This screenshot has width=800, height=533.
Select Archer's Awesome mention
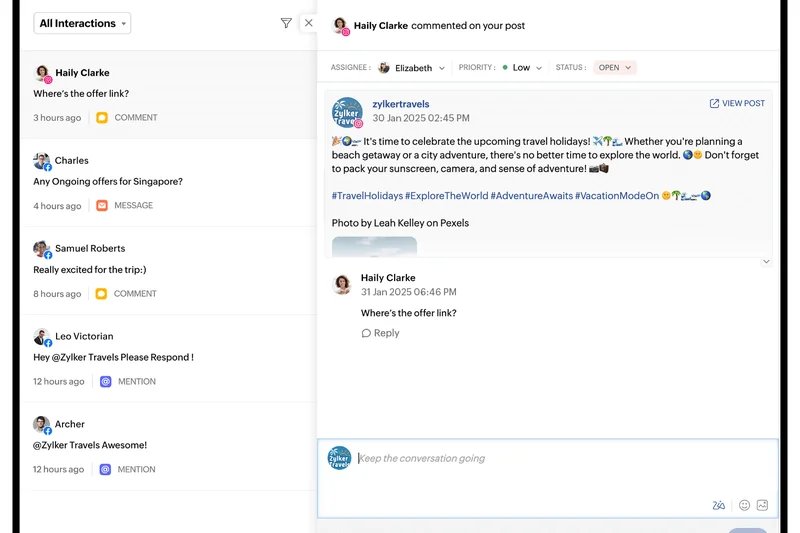point(168,446)
